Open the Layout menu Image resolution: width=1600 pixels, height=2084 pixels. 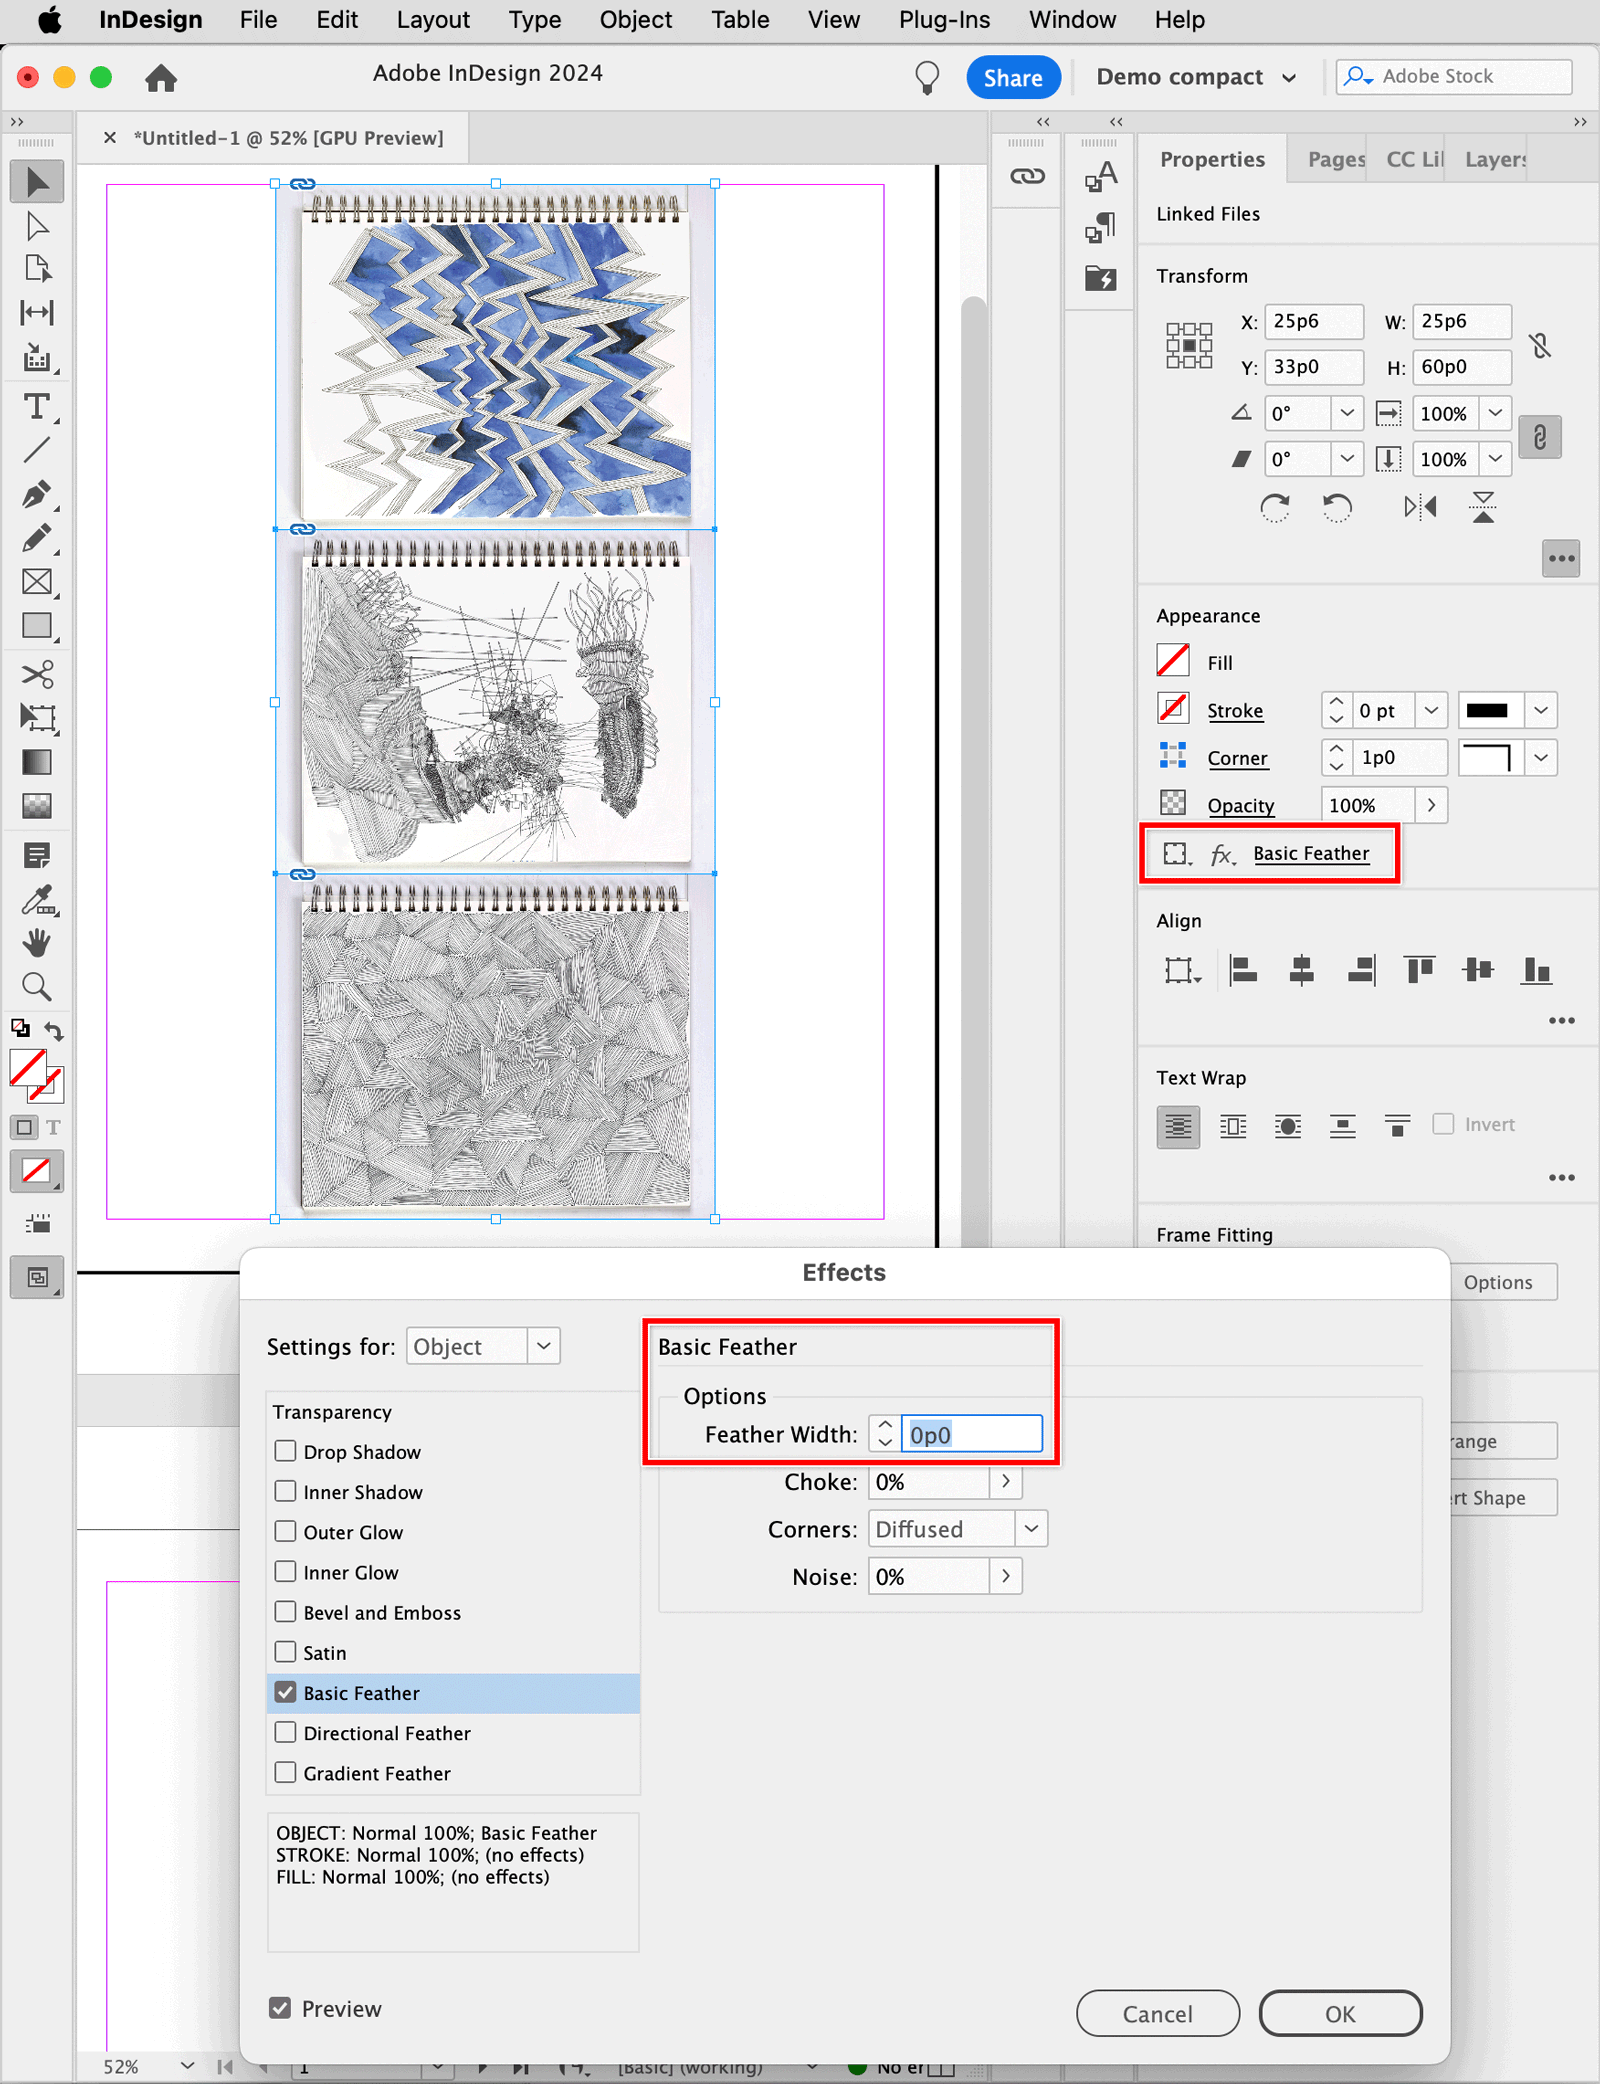pyautogui.click(x=433, y=20)
